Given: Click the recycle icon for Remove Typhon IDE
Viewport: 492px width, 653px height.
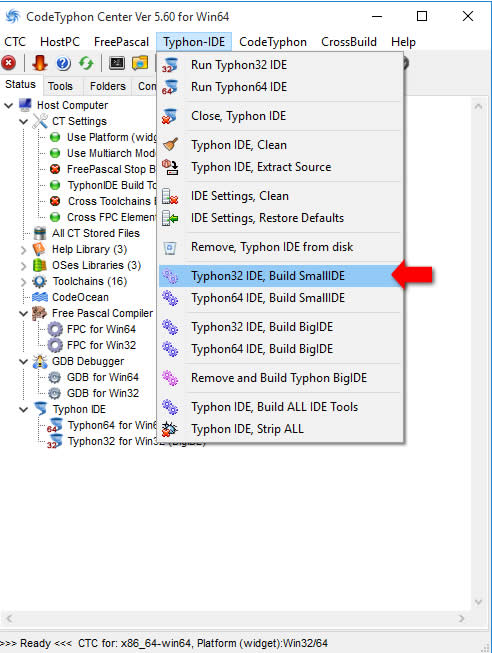Looking at the screenshot, I should tap(170, 247).
